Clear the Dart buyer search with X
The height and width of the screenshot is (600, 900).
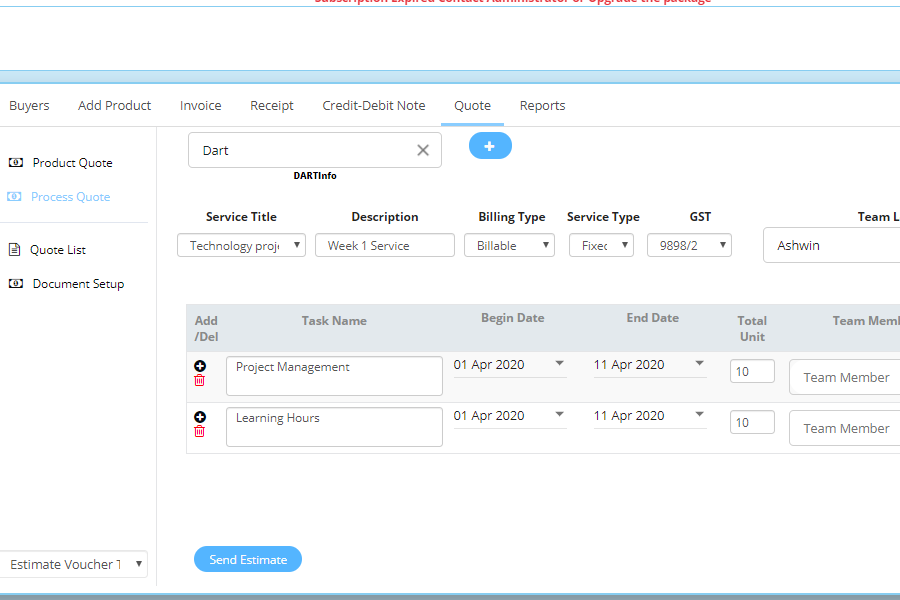click(x=423, y=150)
